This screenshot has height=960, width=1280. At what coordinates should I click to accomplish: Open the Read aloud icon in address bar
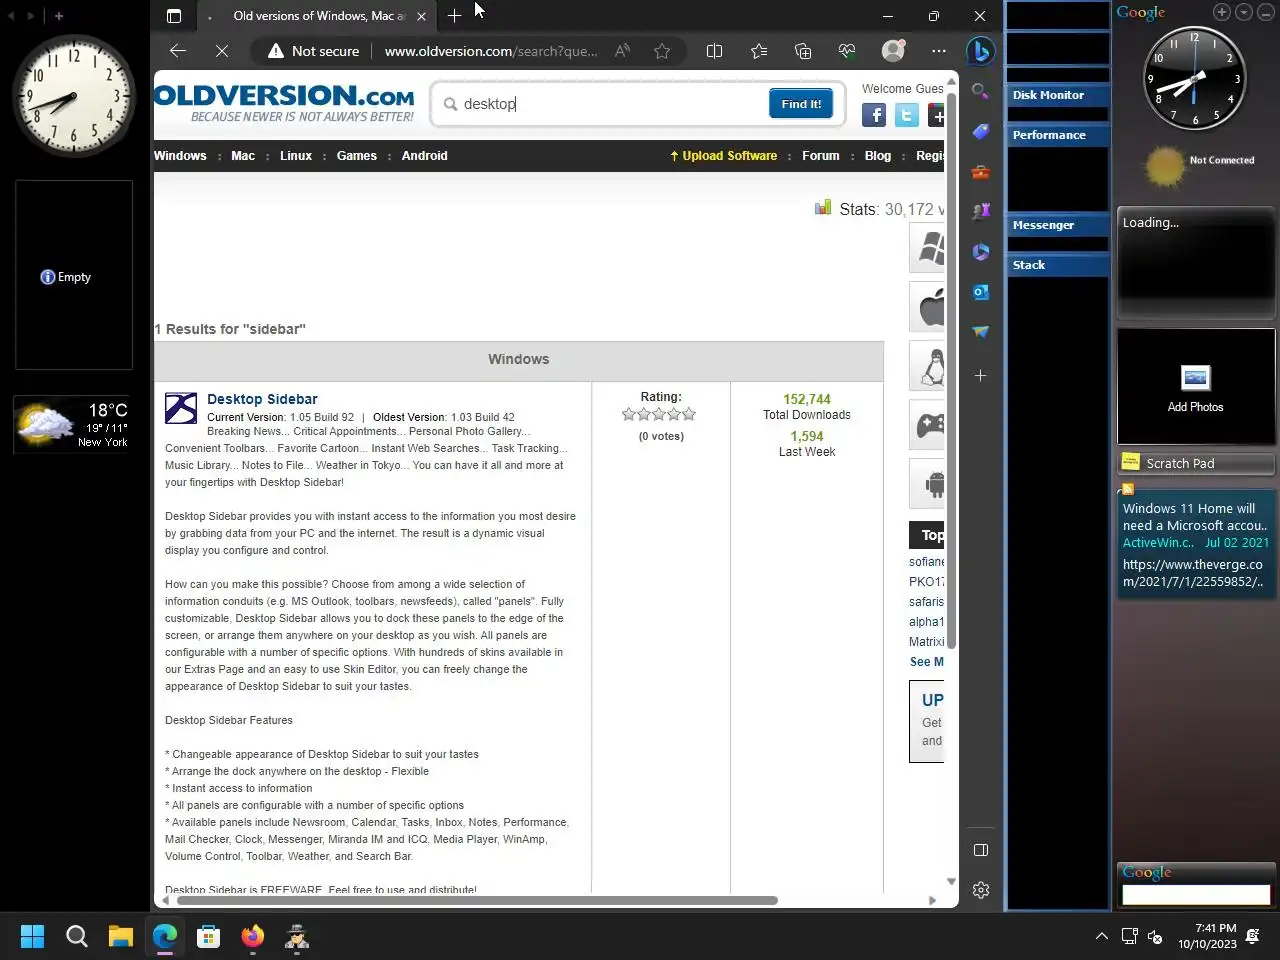(622, 51)
